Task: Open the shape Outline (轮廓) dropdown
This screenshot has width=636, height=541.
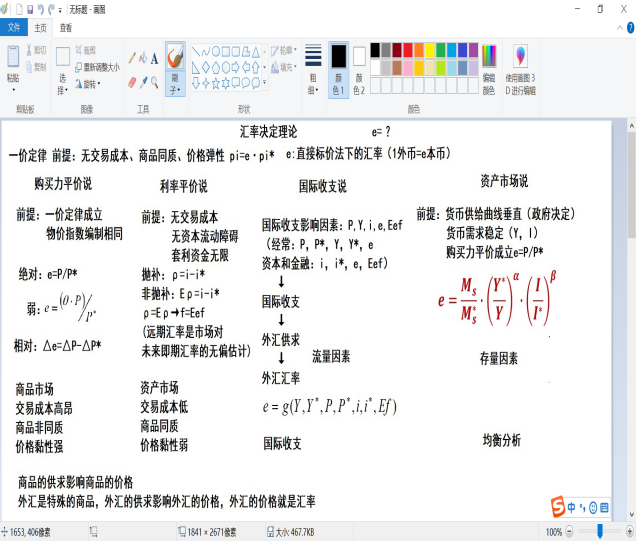Action: click(286, 50)
